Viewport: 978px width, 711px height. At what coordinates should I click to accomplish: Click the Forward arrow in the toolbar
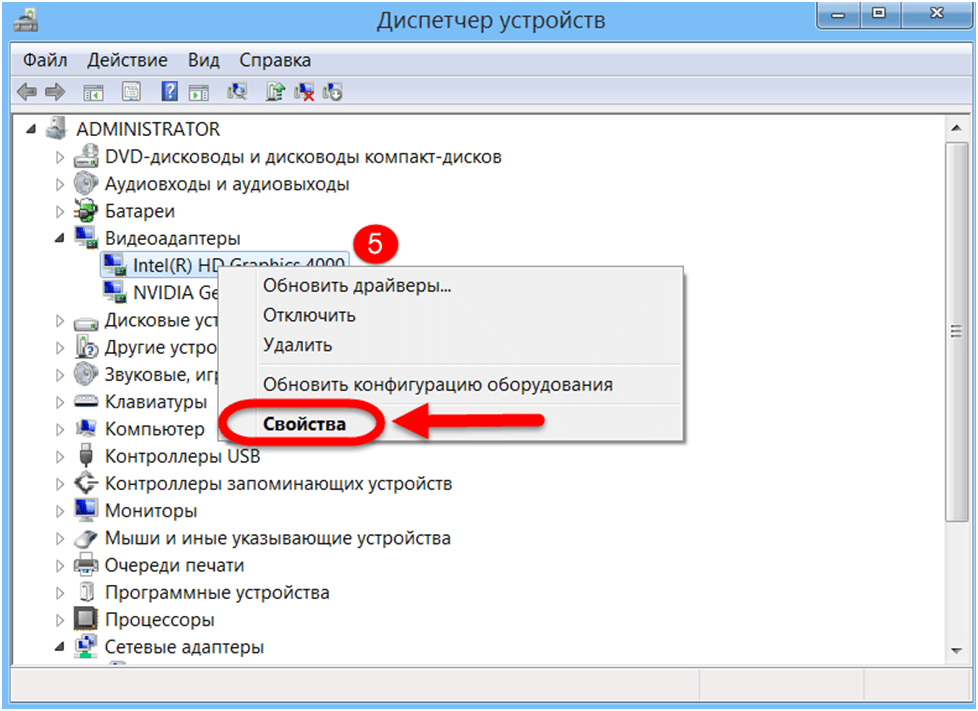click(x=56, y=92)
